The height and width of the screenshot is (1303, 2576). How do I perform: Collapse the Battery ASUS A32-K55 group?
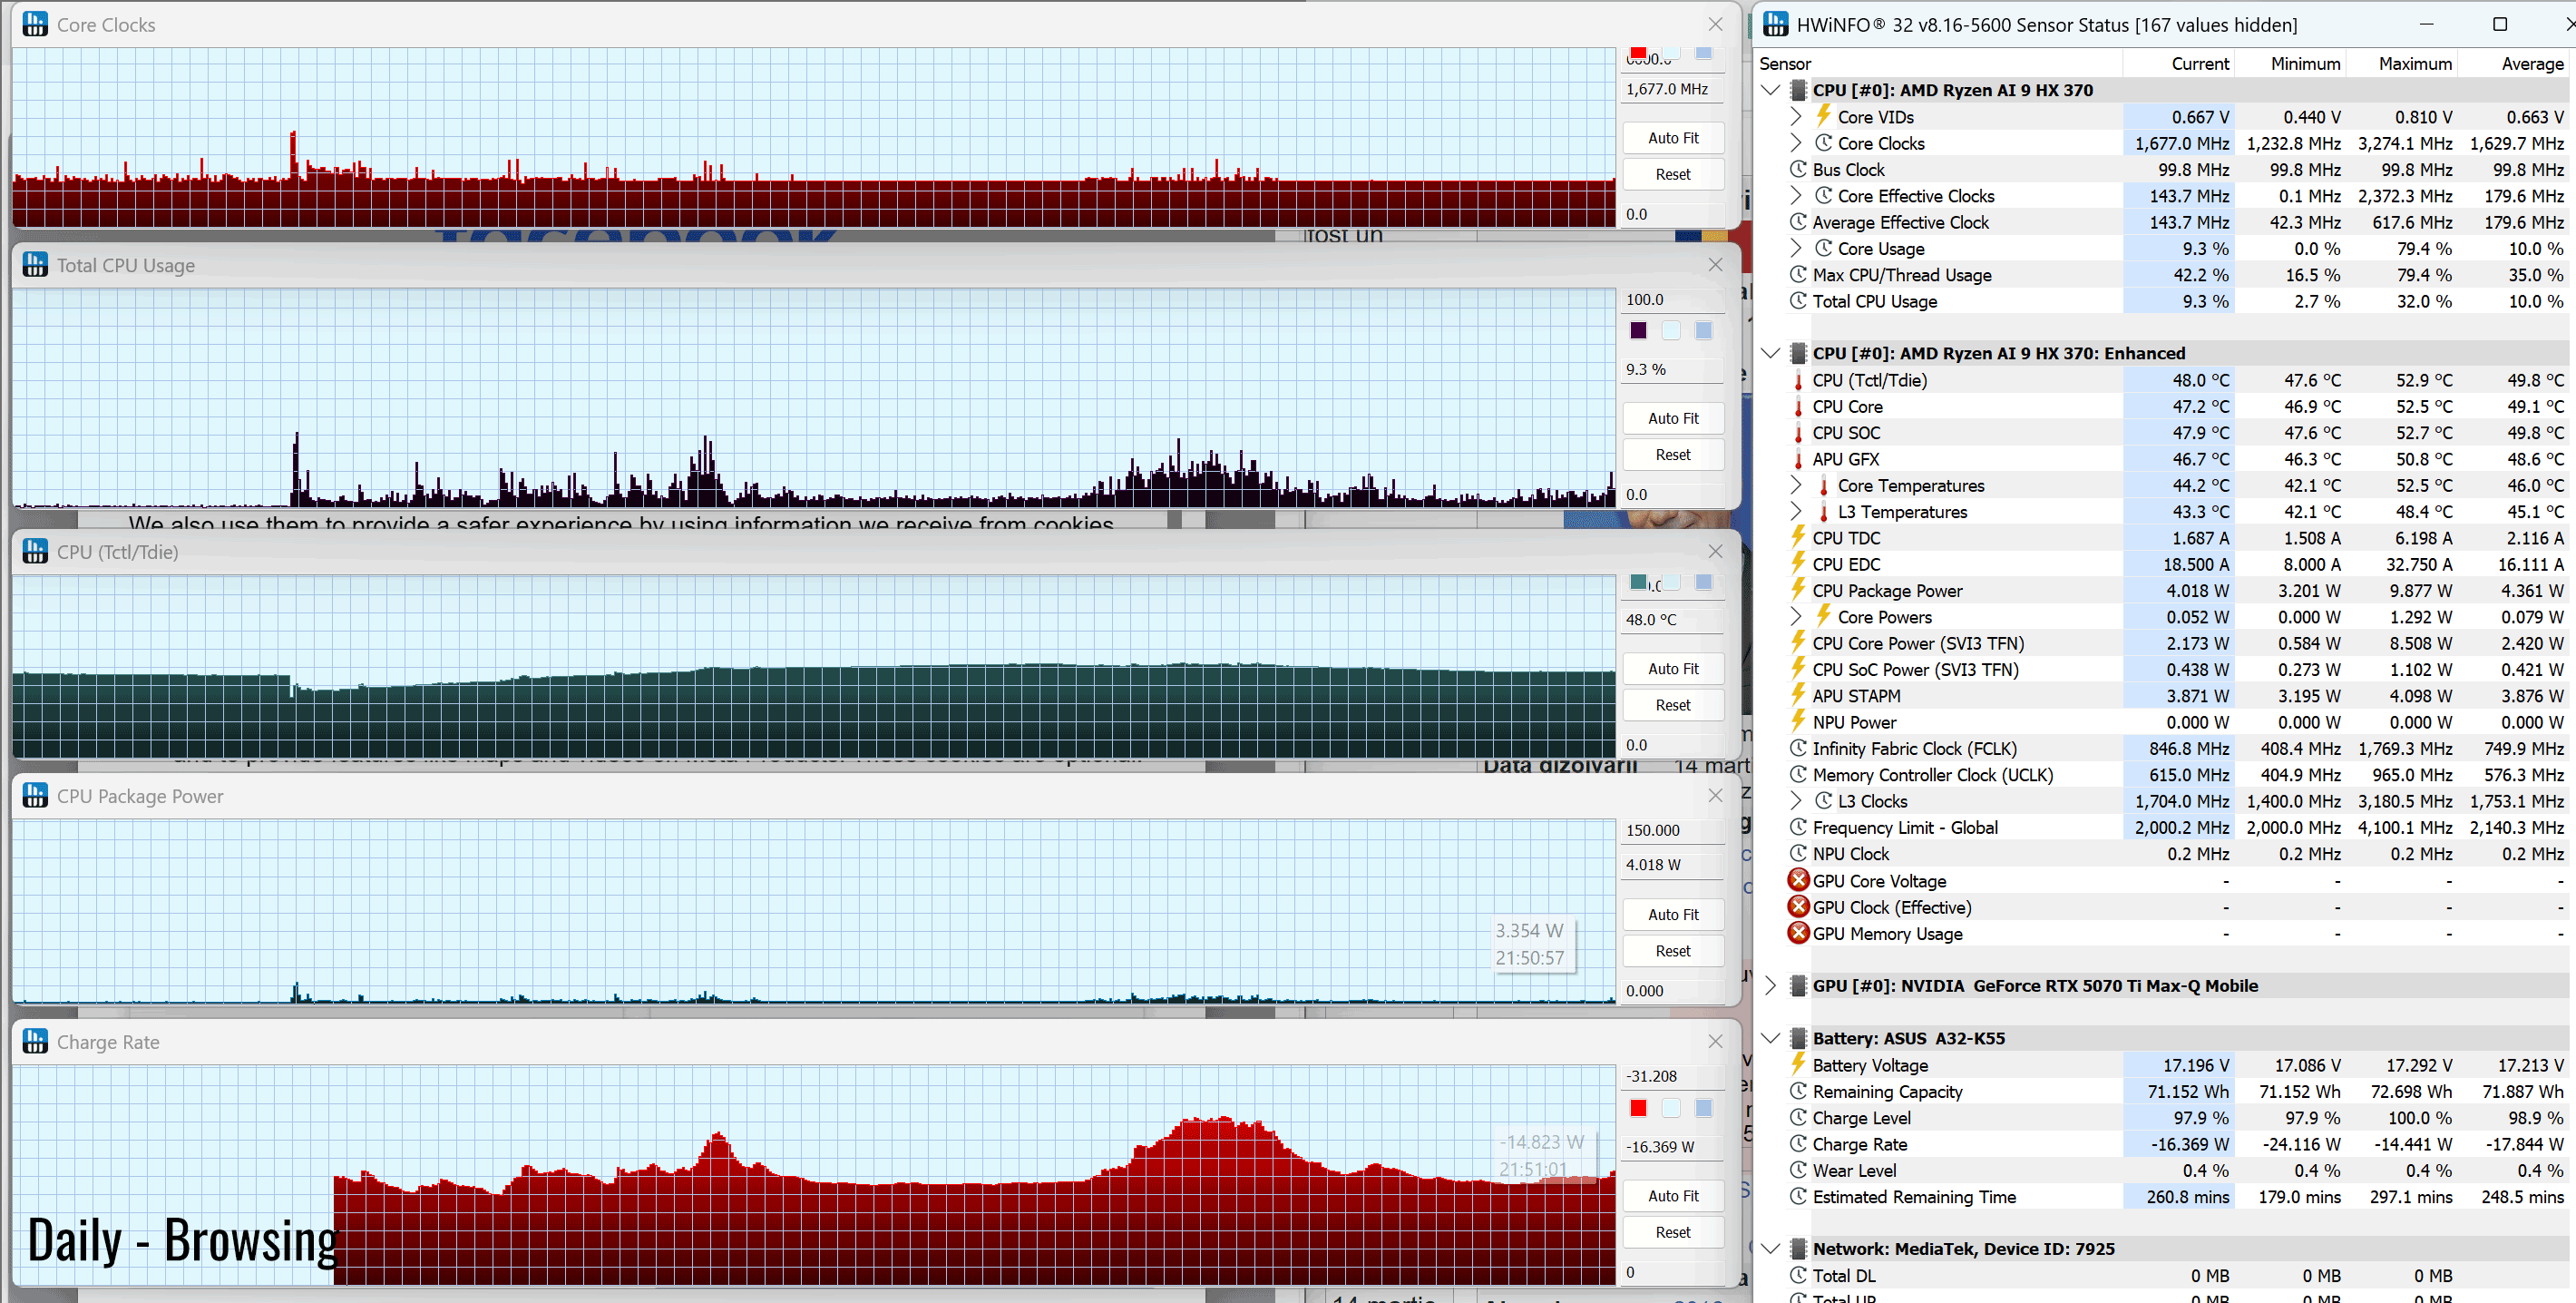[x=1770, y=1038]
